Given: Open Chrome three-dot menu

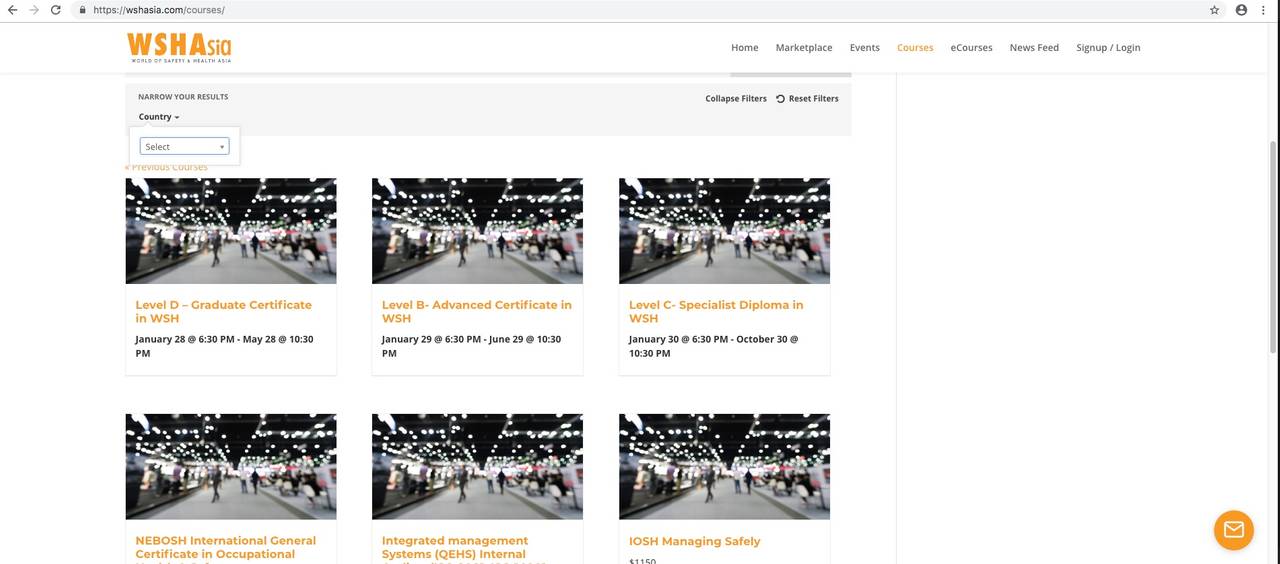Looking at the screenshot, I should point(1264,10).
